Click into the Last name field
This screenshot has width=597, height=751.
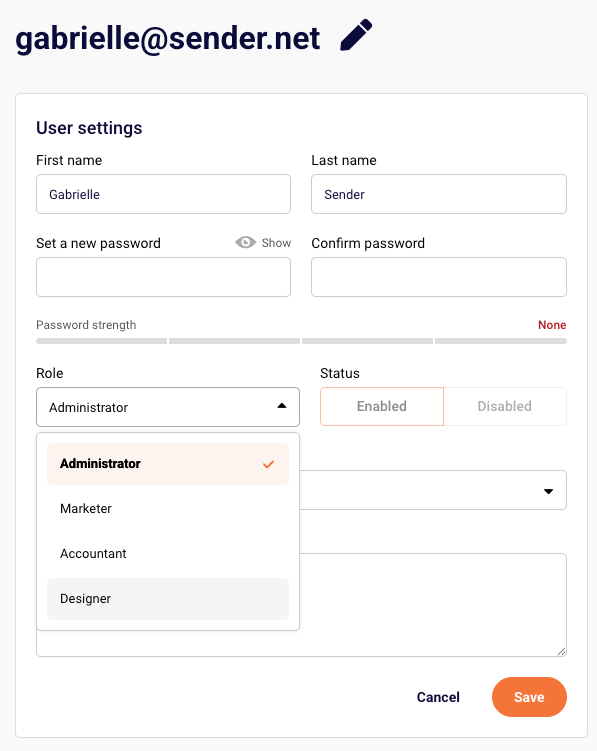[x=439, y=194]
